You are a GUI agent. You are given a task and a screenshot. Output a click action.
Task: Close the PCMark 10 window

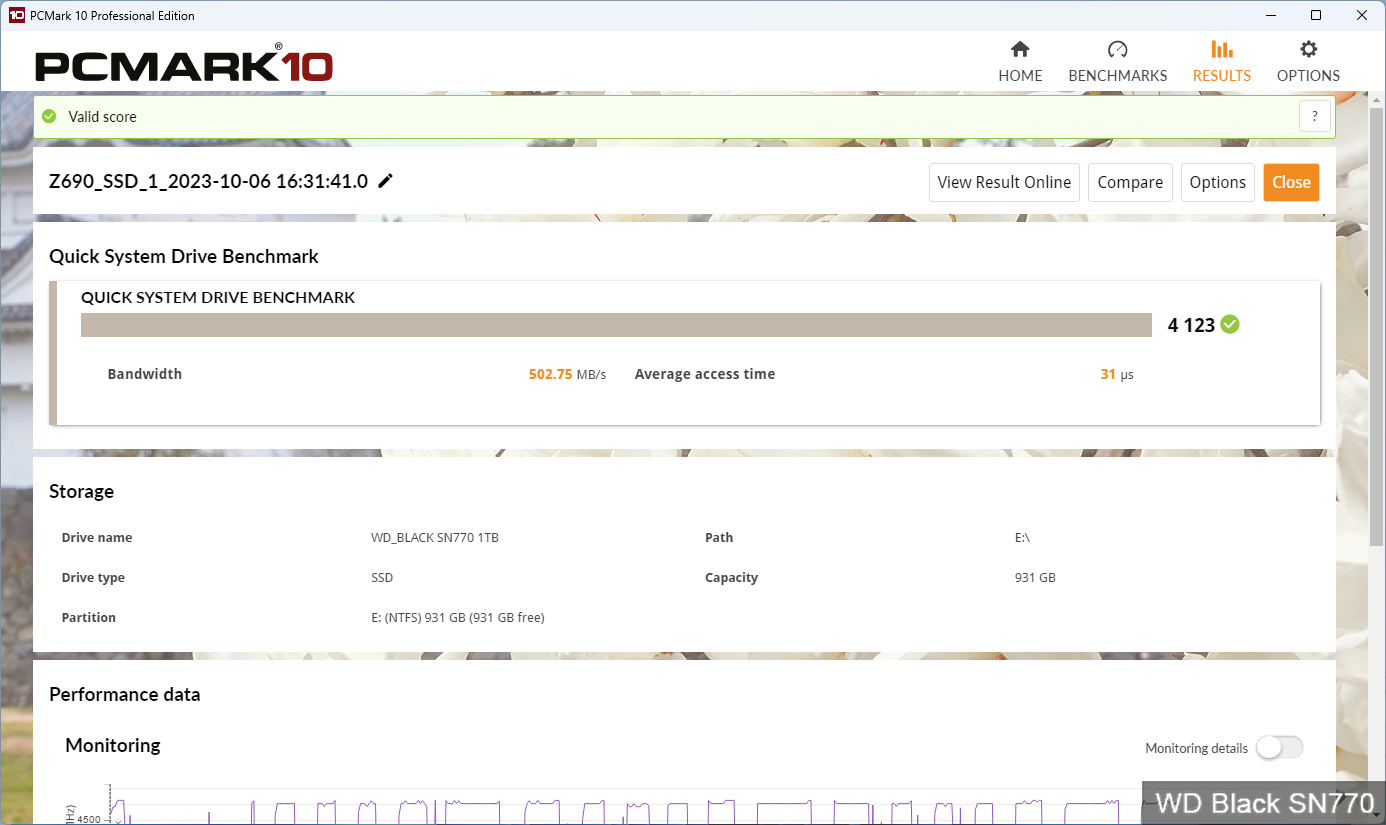coord(1362,15)
